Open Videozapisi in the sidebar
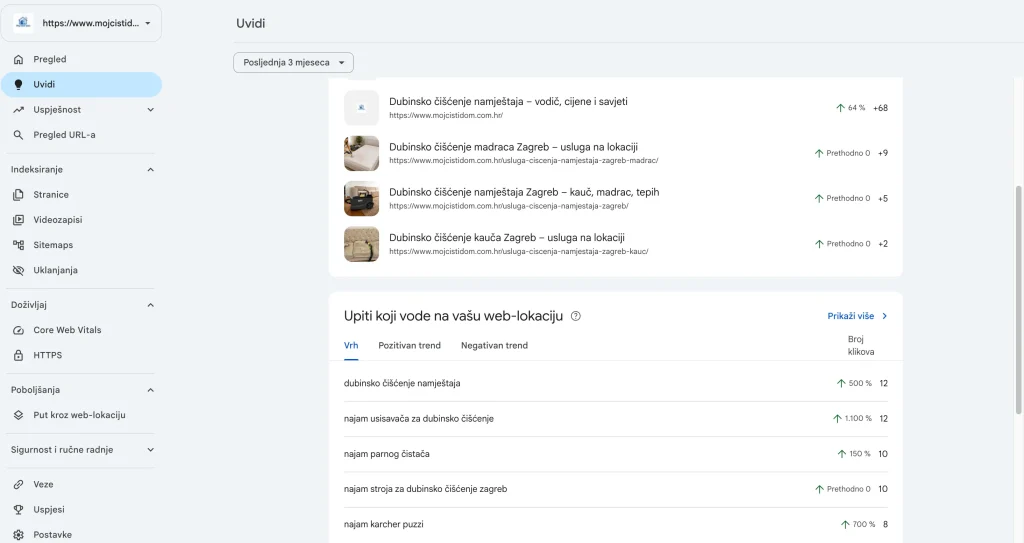1024x543 pixels. click(82, 220)
